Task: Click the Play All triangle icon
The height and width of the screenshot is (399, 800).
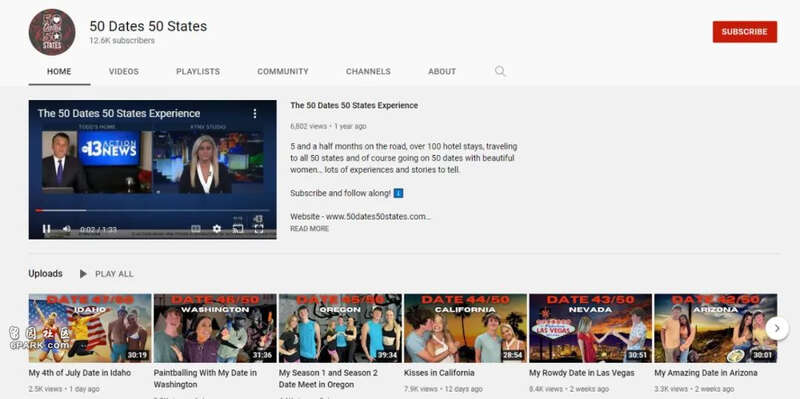Action: (83, 274)
